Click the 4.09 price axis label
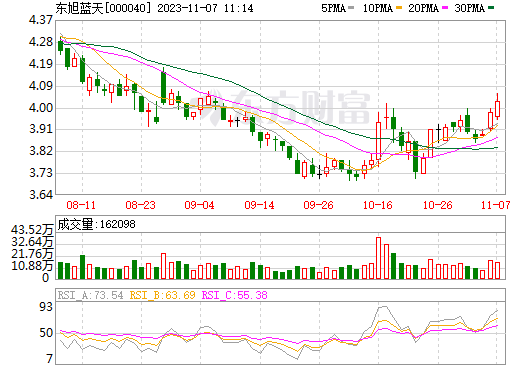This screenshot has height=365, width=520. pyautogui.click(x=41, y=86)
